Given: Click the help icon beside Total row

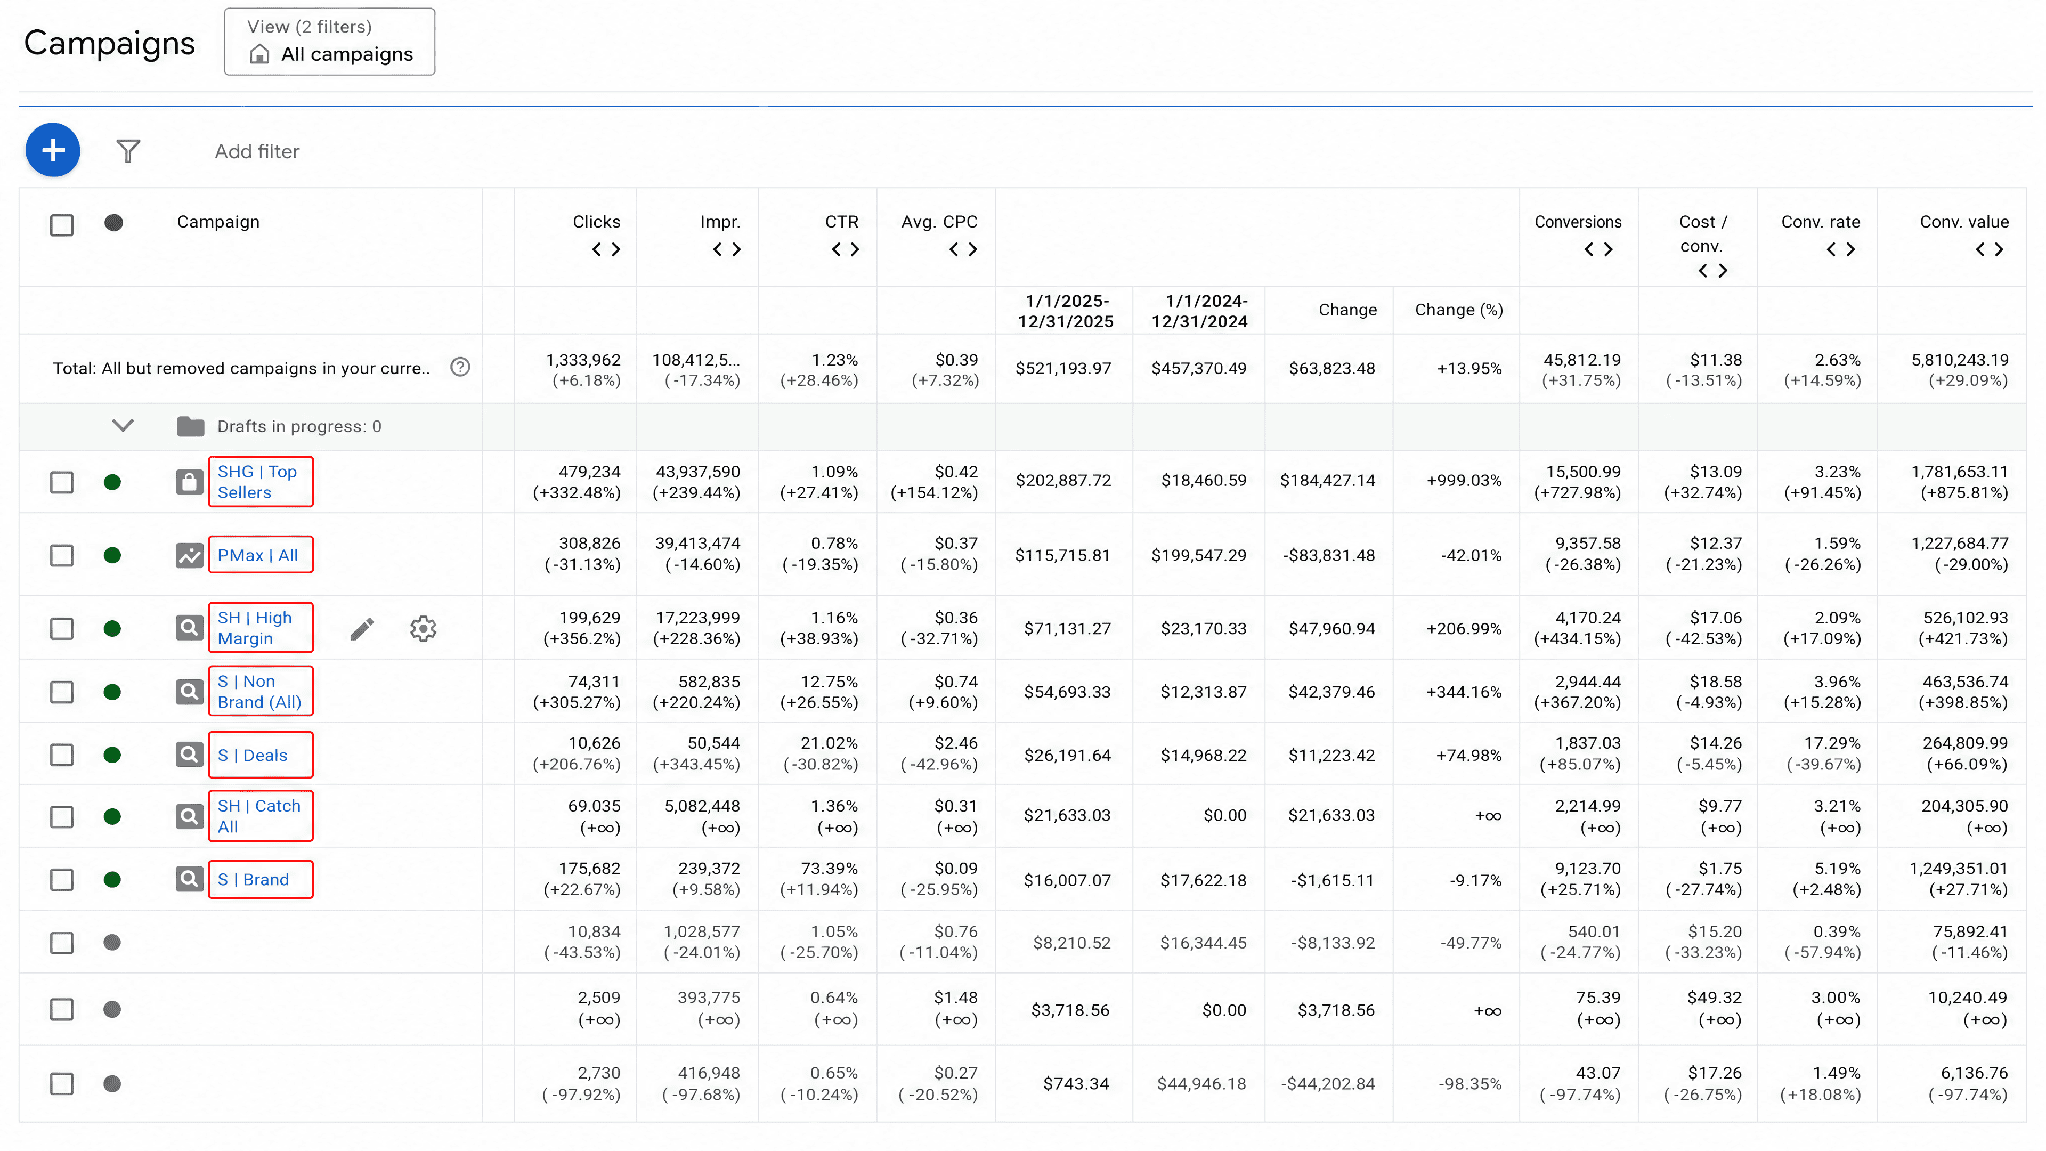Looking at the screenshot, I should pyautogui.click(x=460, y=367).
